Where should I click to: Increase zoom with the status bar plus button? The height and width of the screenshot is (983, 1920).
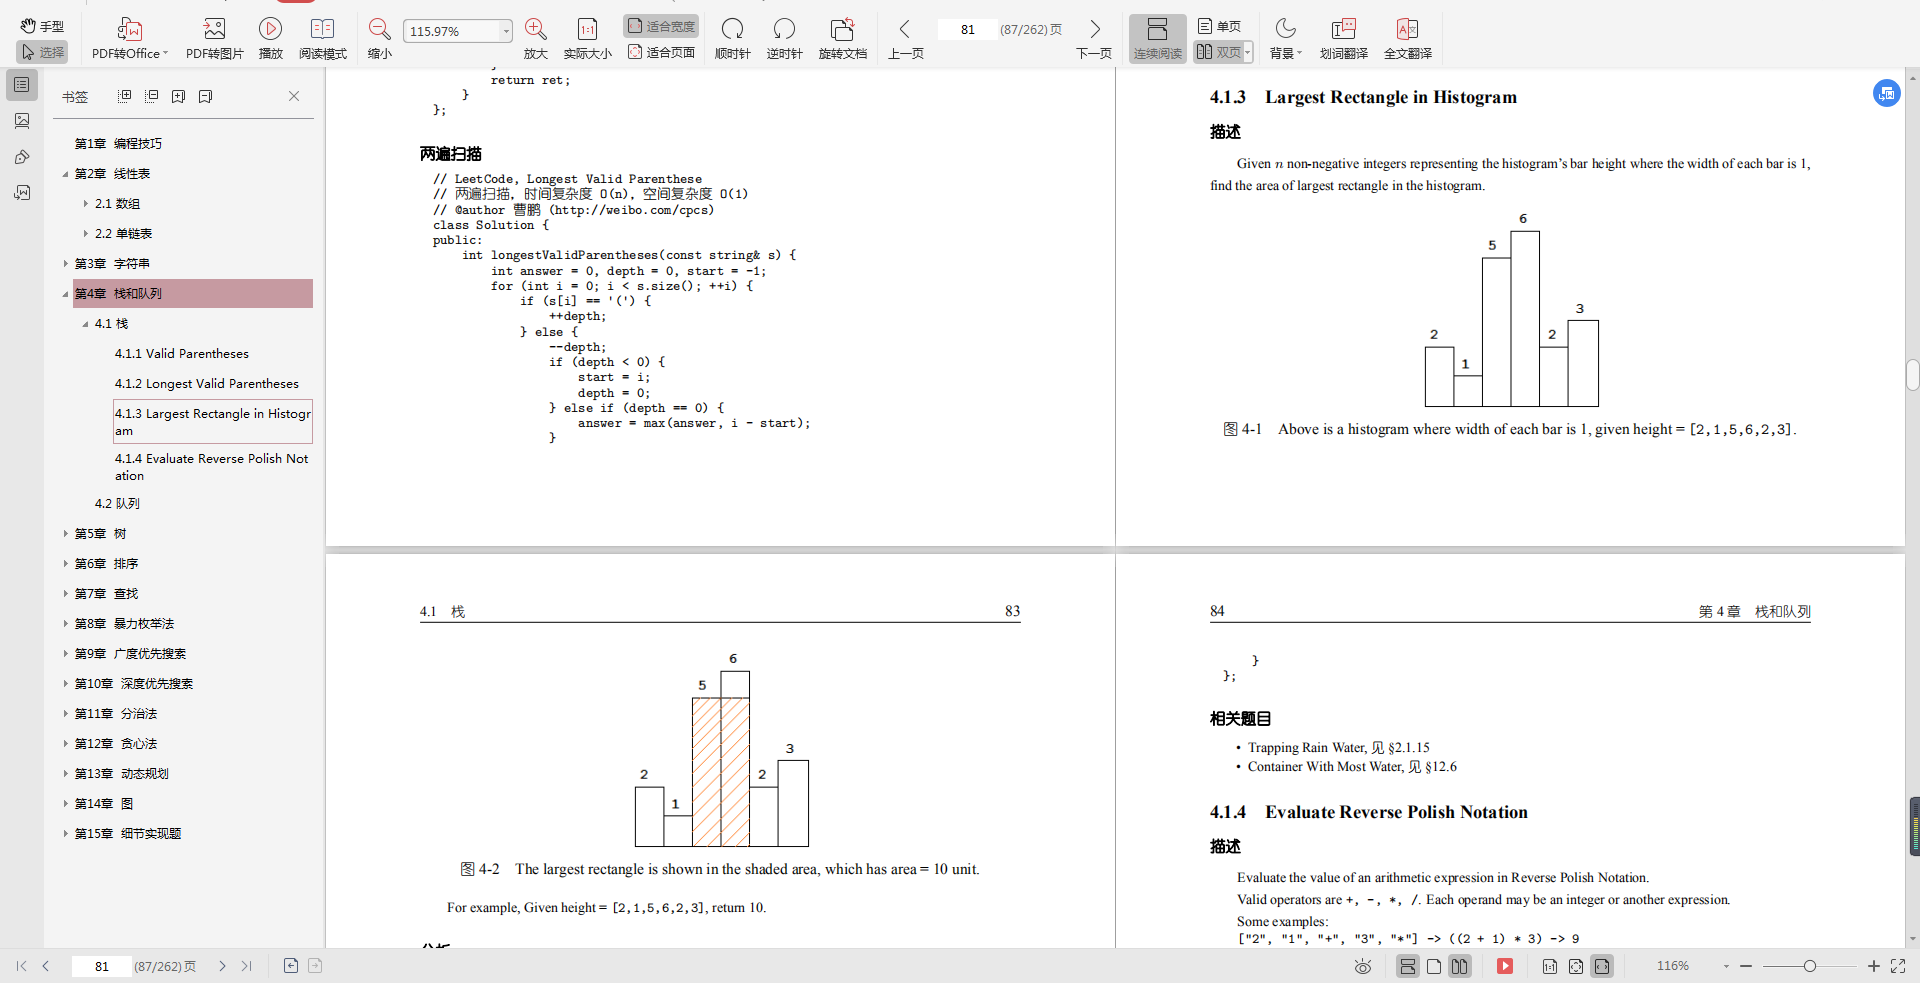click(1874, 966)
